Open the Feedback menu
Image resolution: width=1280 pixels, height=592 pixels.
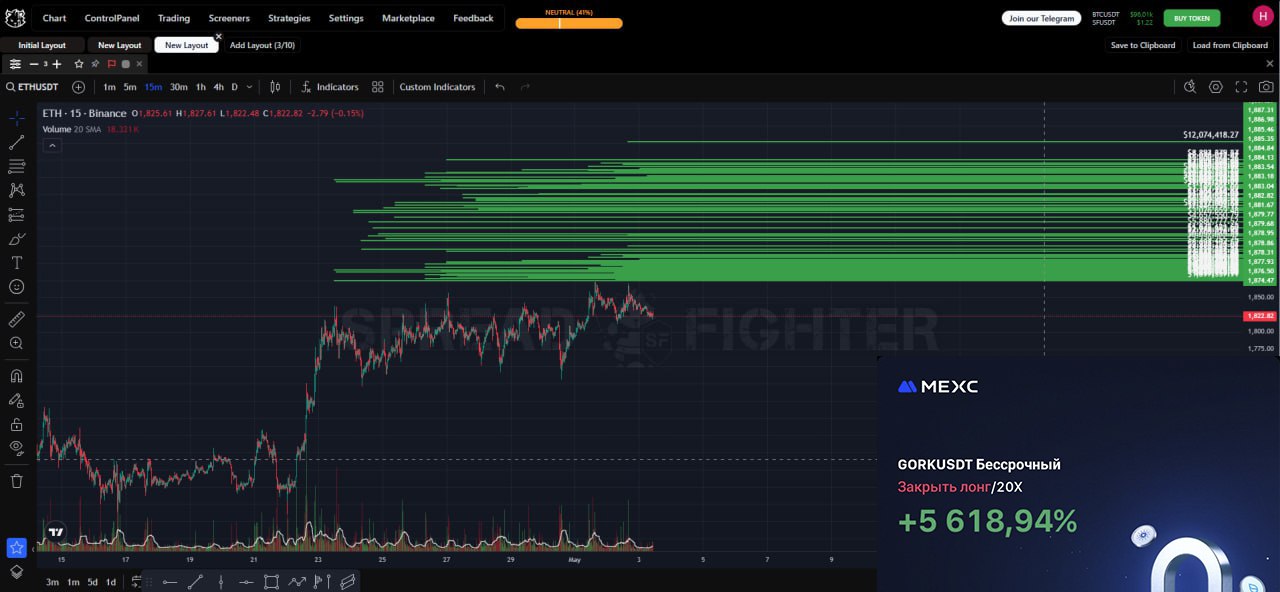point(473,18)
